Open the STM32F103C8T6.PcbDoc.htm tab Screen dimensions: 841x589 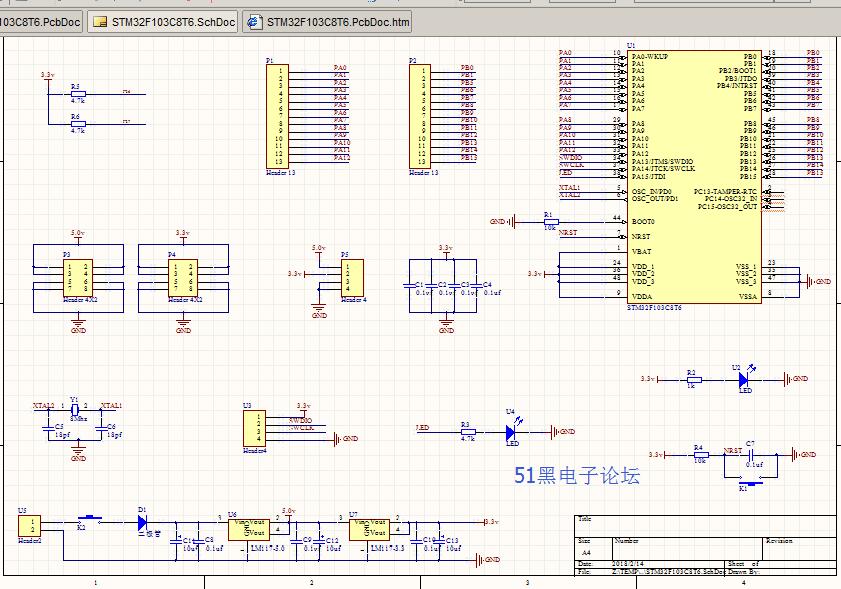[327, 21]
